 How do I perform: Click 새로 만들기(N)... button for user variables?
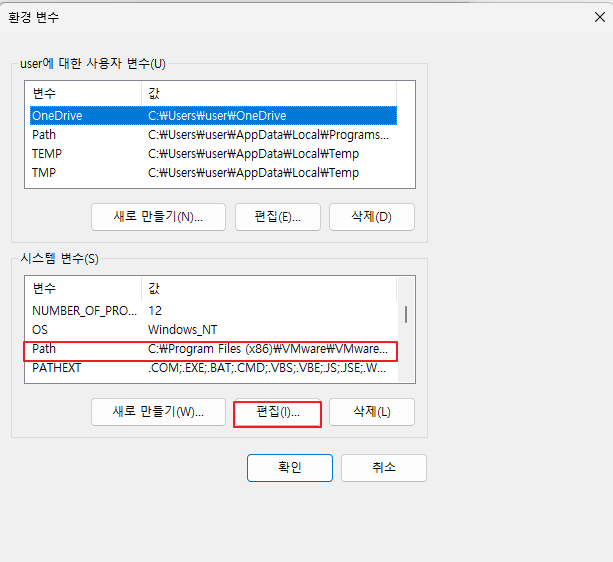(158, 217)
